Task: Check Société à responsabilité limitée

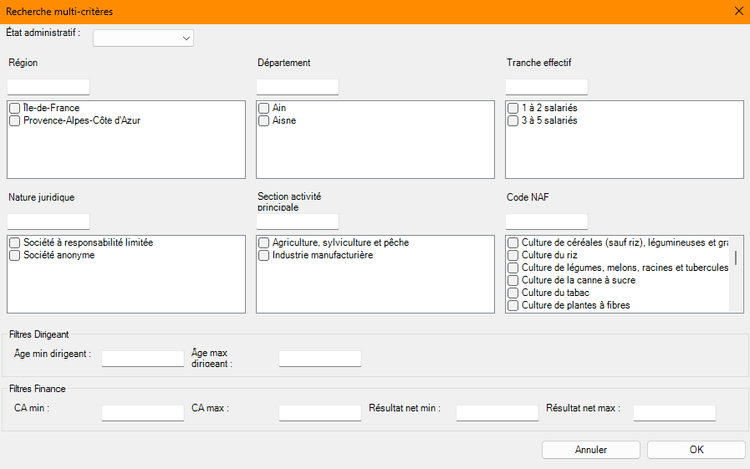Action: 15,243
